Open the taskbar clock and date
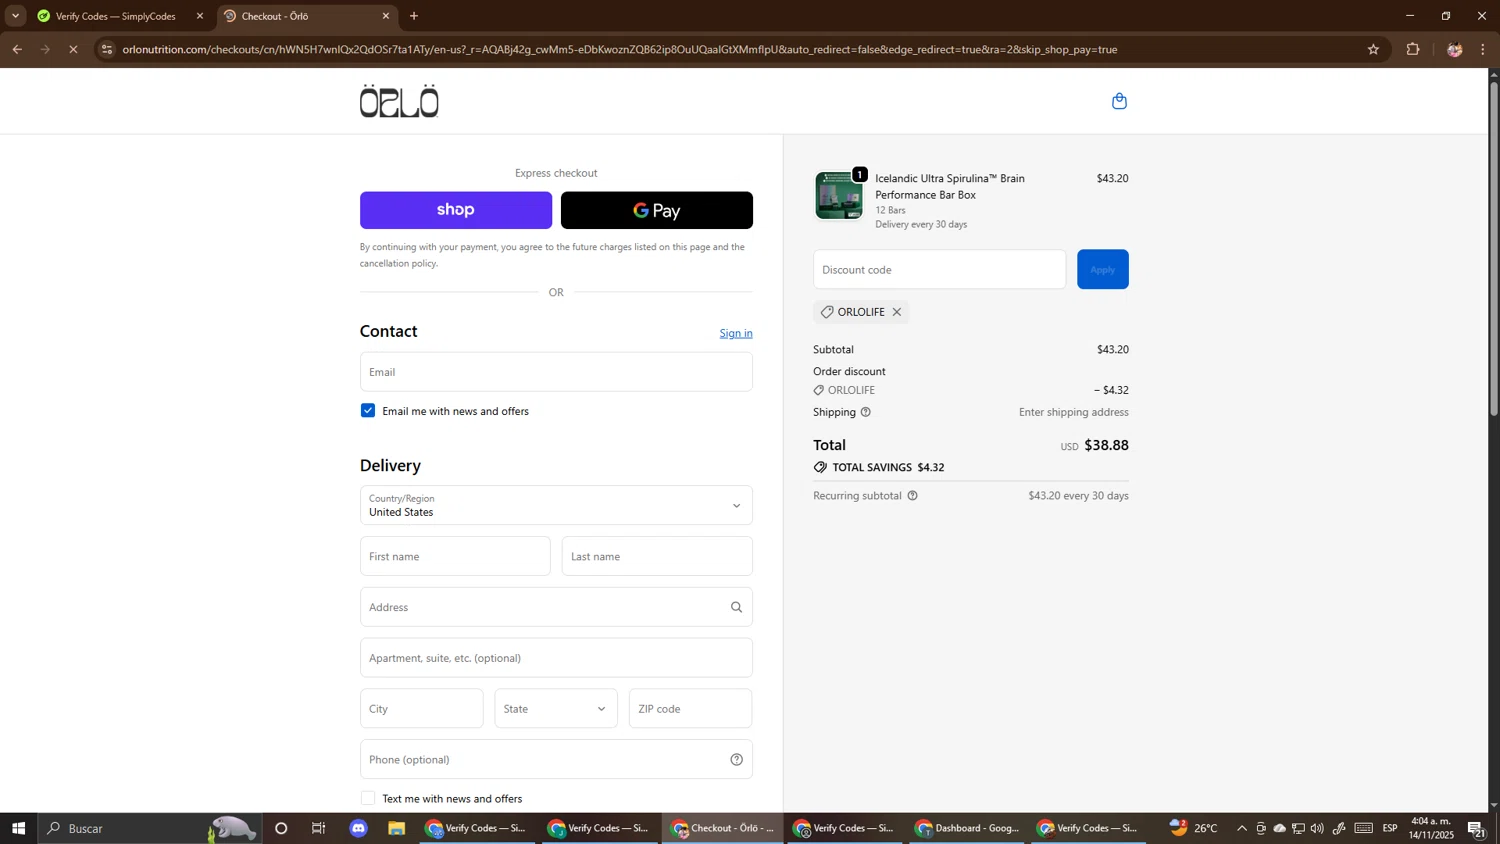The image size is (1500, 844). click(x=1432, y=828)
